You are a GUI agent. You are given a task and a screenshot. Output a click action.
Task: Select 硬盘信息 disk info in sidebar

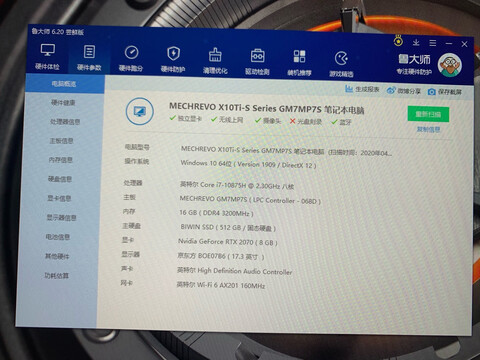[60, 179]
